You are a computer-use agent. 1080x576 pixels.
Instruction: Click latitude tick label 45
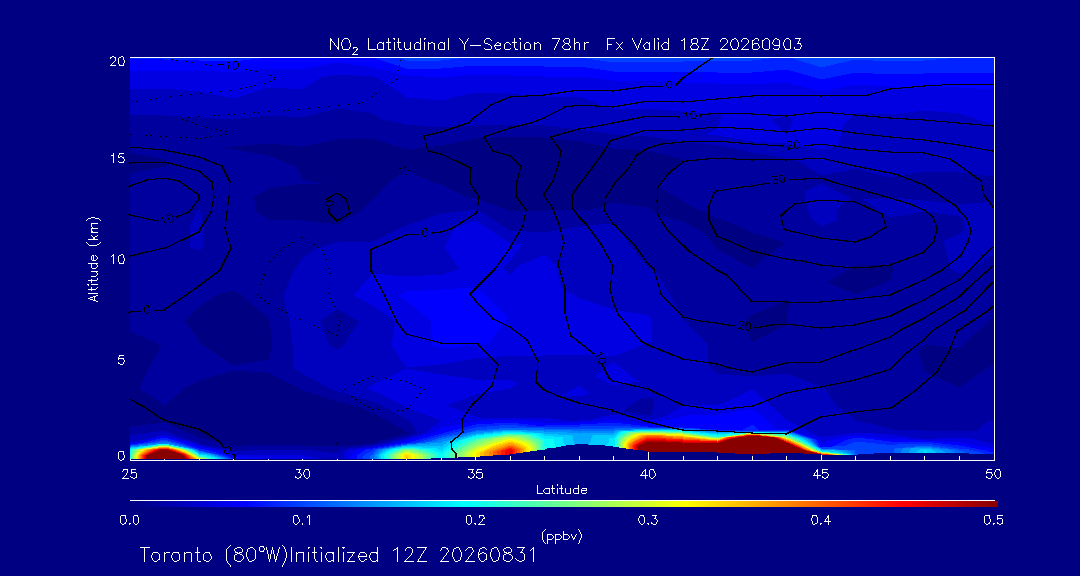(820, 475)
